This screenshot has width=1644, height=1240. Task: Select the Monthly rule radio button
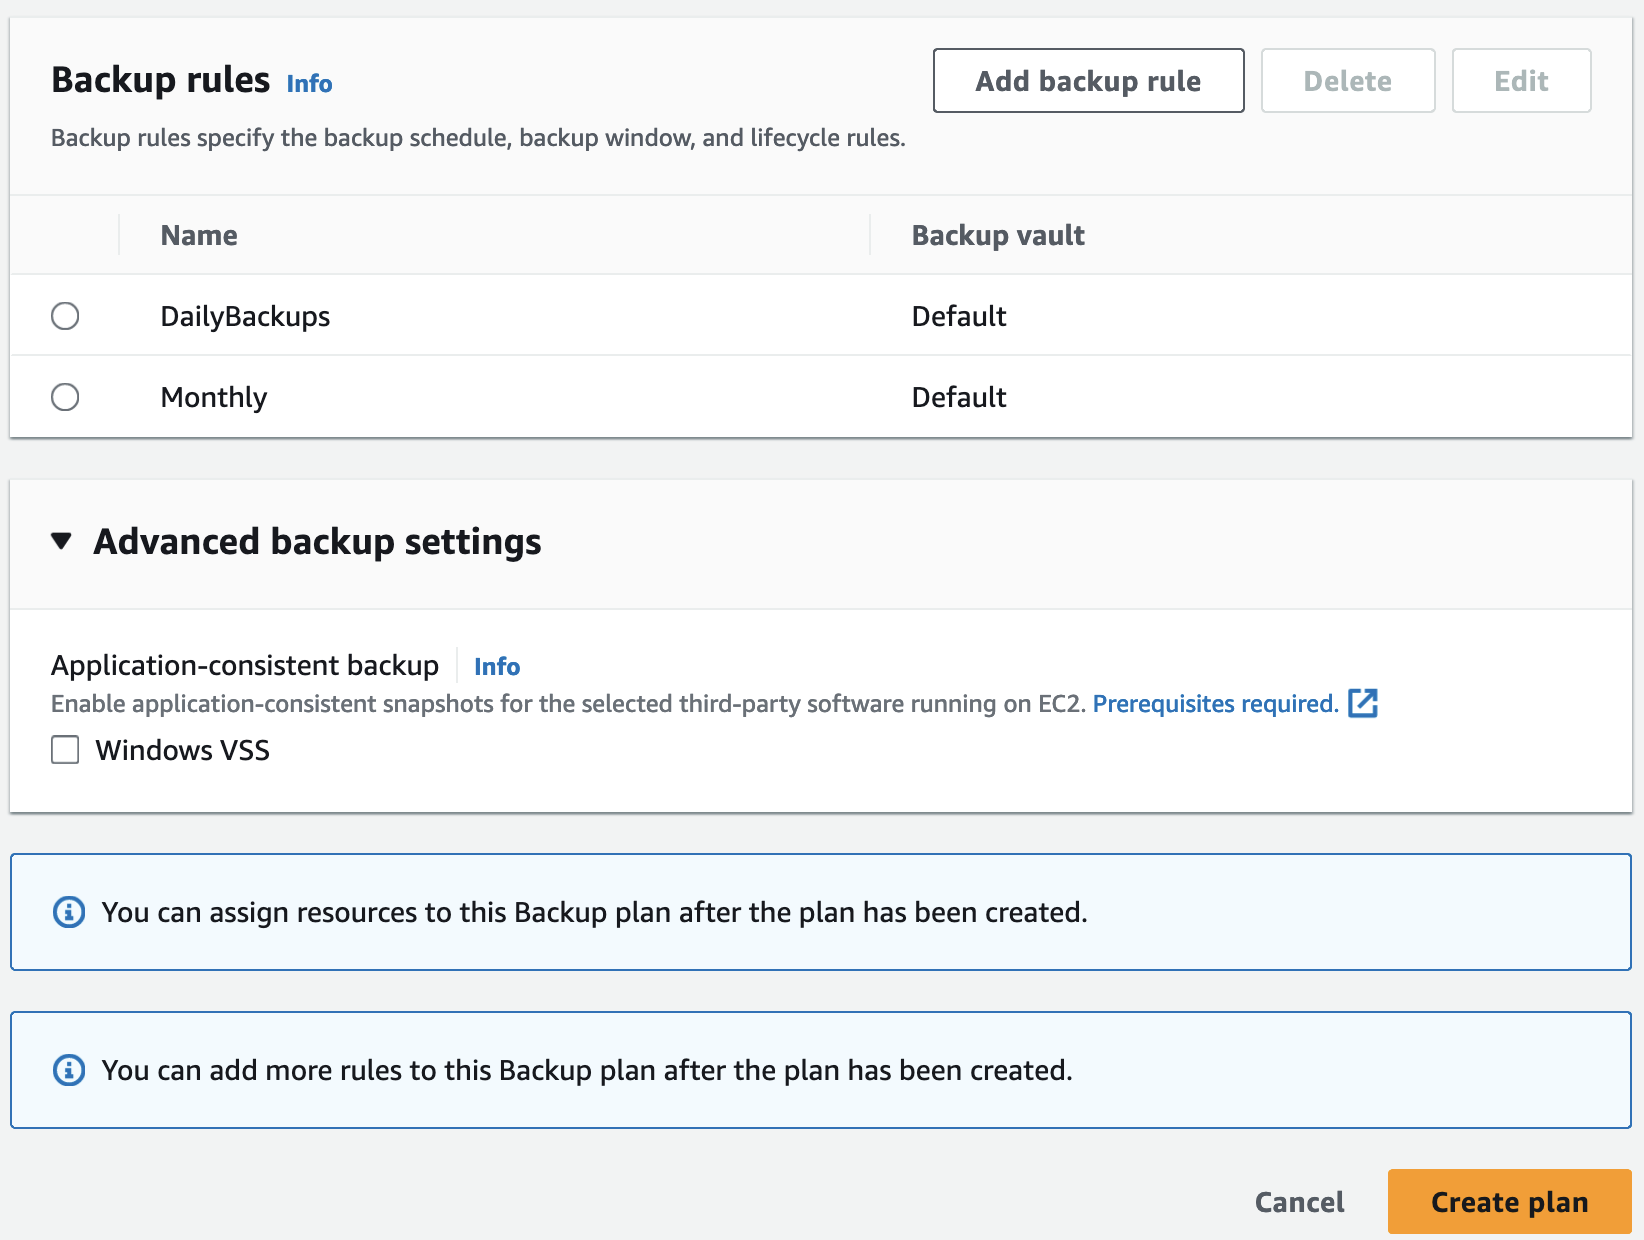[x=65, y=397]
